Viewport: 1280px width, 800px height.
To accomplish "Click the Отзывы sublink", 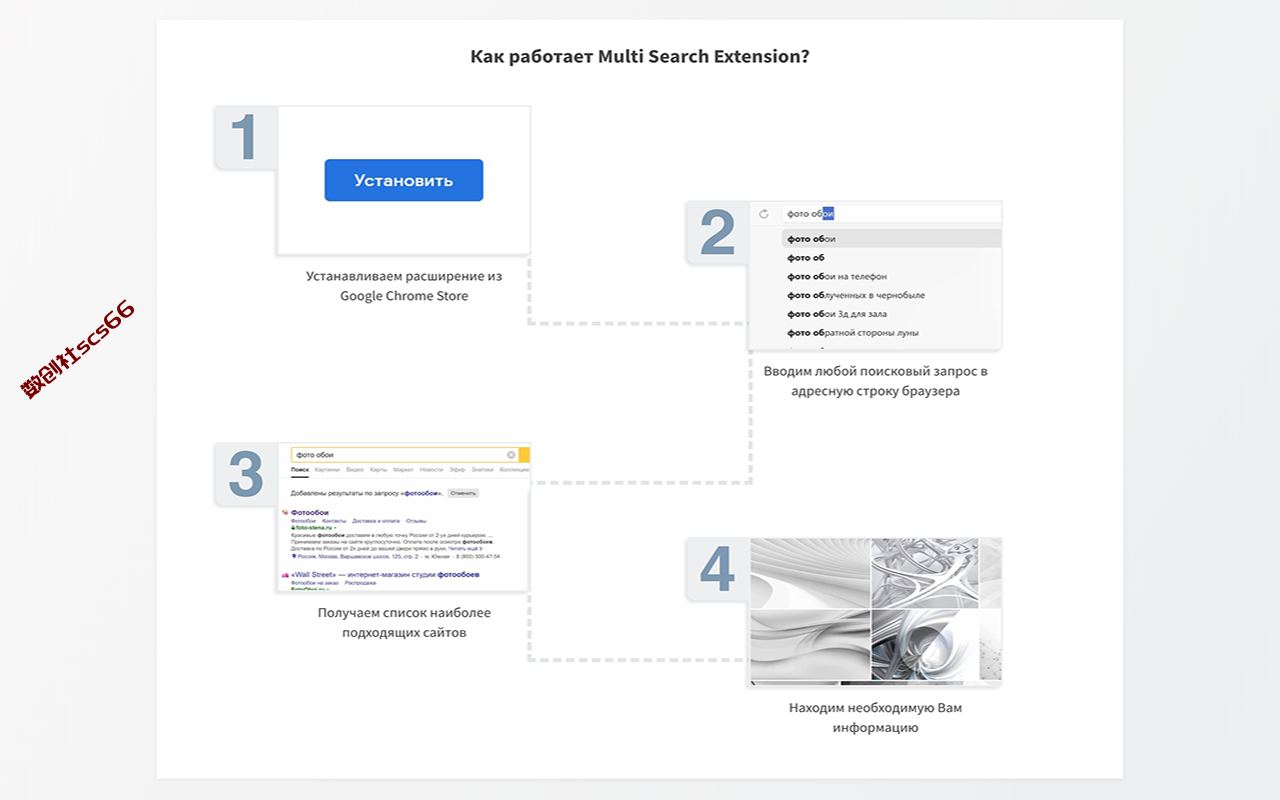I will (x=416, y=521).
